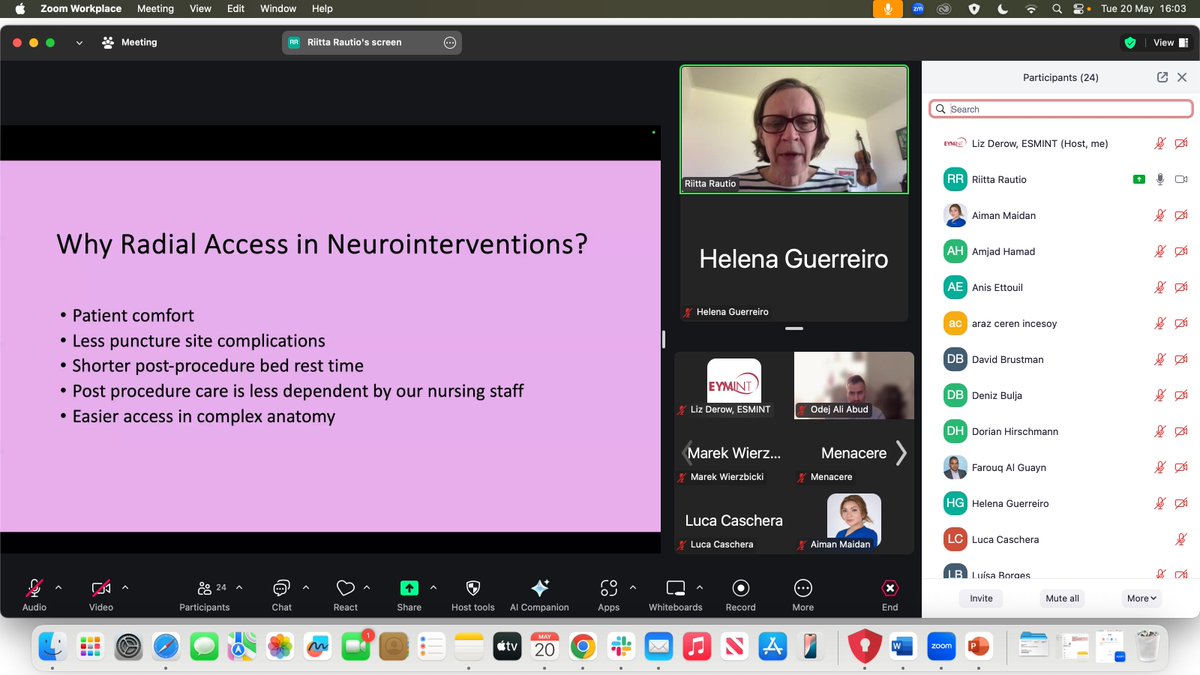Viewport: 1200px width, 675px height.
Task: Start video using Video icon
Action: tap(101, 589)
